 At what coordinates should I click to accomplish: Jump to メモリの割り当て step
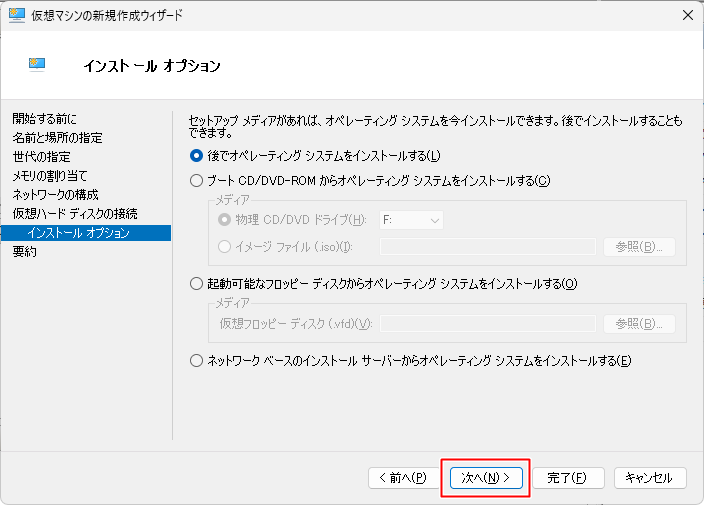click(x=51, y=176)
